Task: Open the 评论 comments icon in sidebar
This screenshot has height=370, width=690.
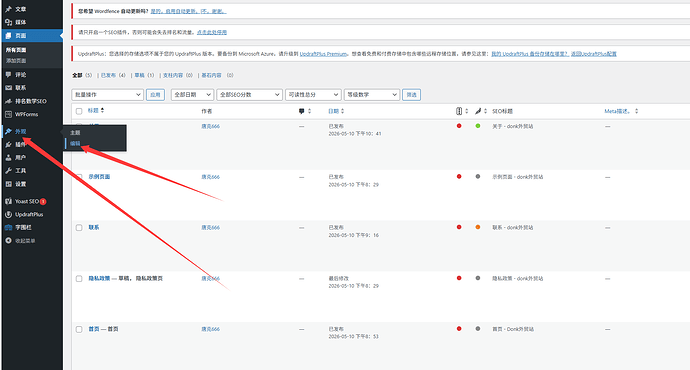Action: (8, 74)
